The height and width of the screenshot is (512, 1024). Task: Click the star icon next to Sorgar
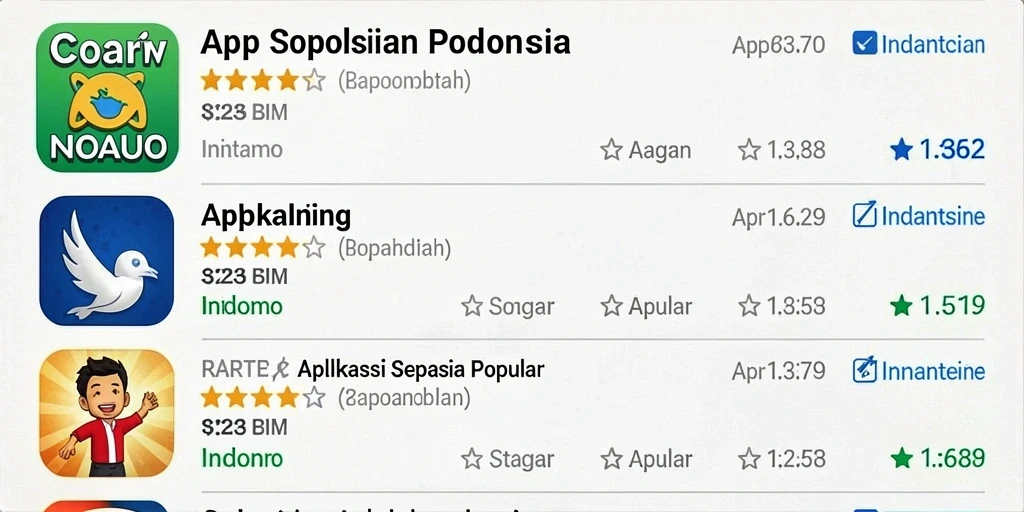click(x=472, y=306)
